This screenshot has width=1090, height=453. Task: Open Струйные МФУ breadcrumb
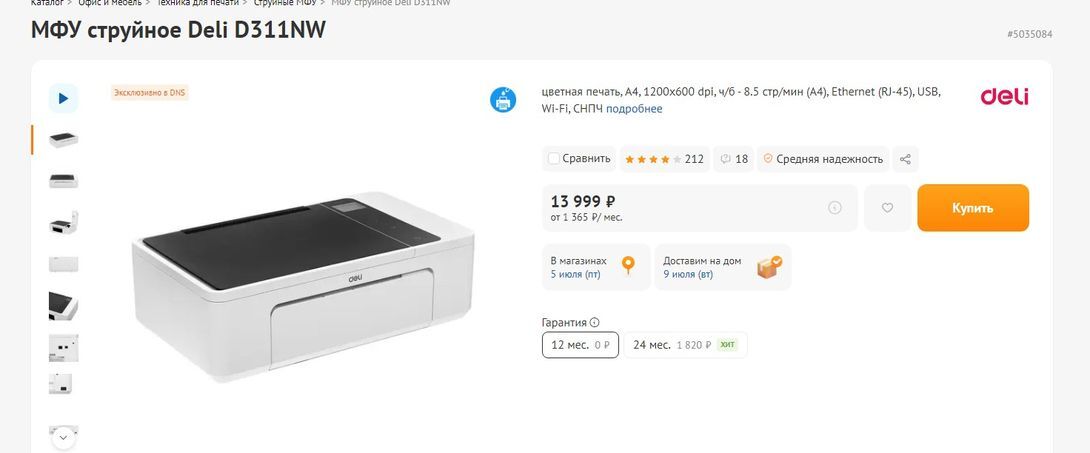click(x=284, y=3)
